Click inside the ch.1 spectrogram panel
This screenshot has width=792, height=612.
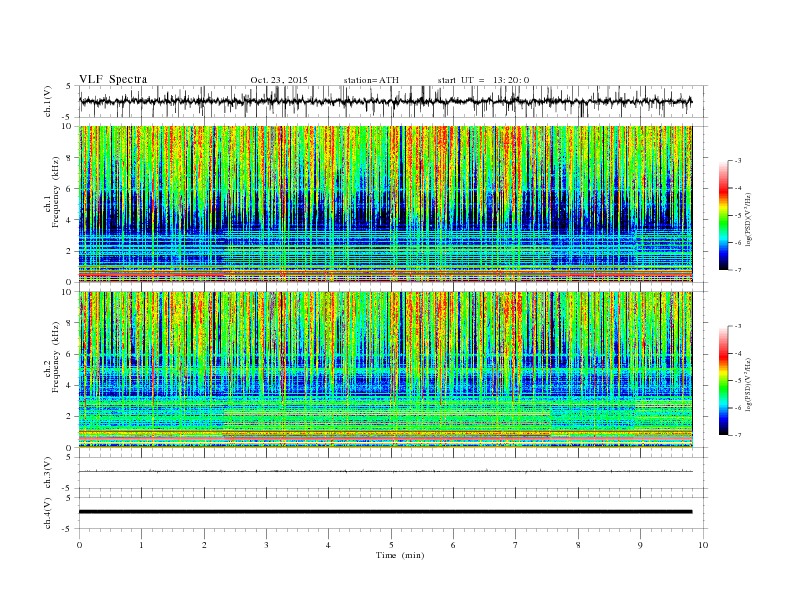tap(385, 204)
